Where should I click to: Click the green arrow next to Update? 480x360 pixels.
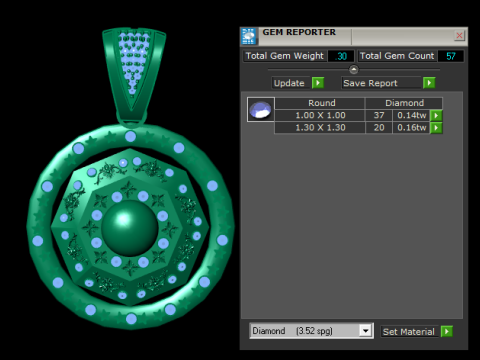click(x=318, y=83)
